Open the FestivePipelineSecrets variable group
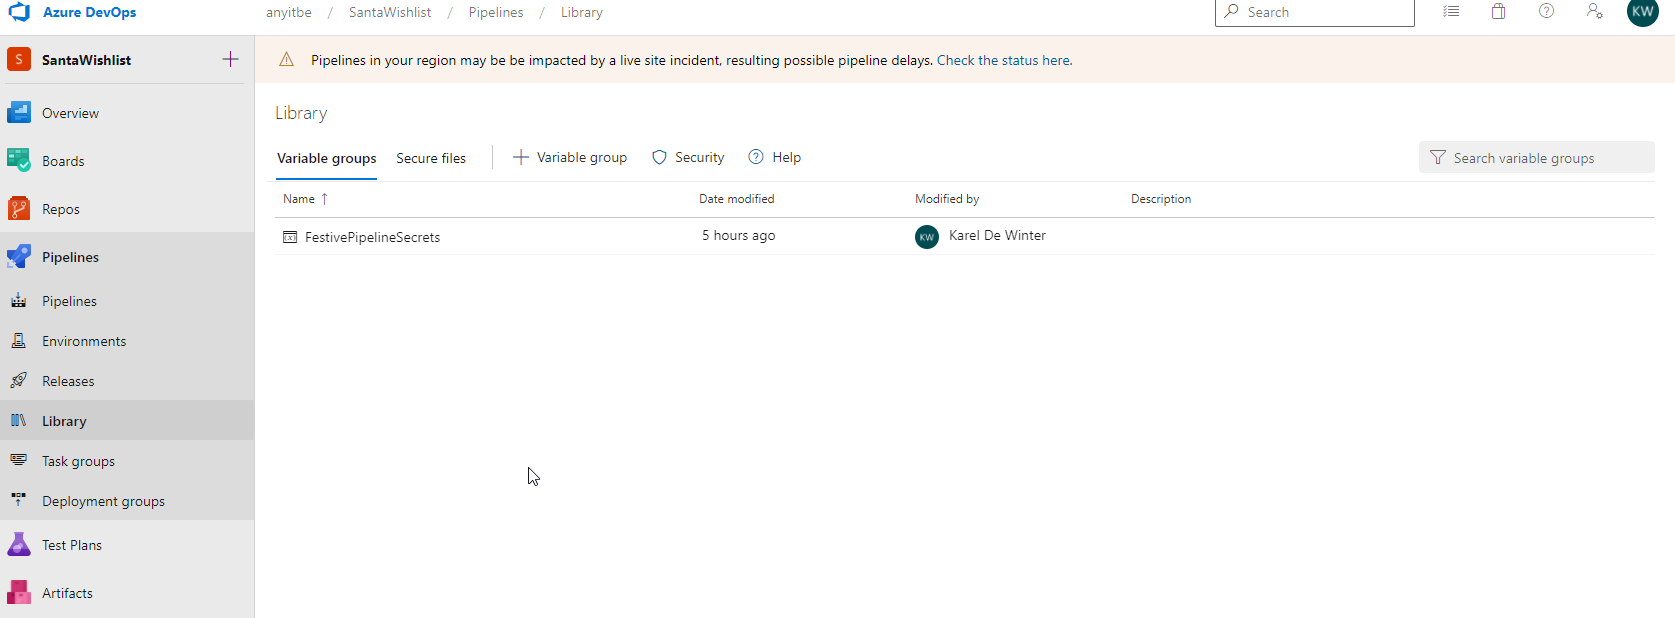Viewport: 1675px width, 618px height. (x=372, y=237)
